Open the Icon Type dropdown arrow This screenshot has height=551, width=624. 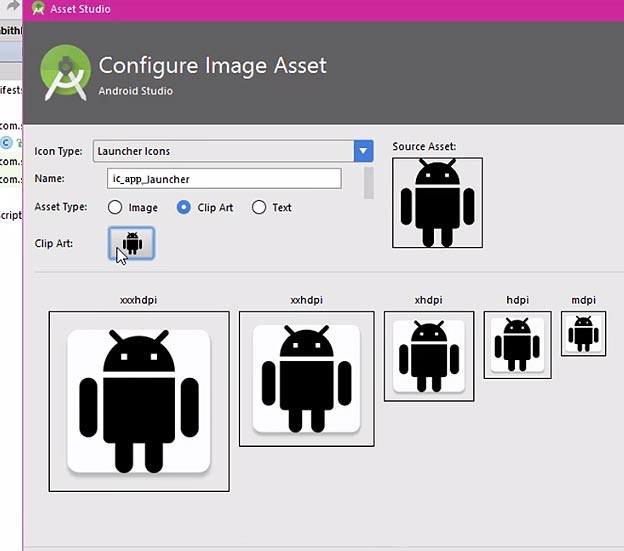(363, 151)
